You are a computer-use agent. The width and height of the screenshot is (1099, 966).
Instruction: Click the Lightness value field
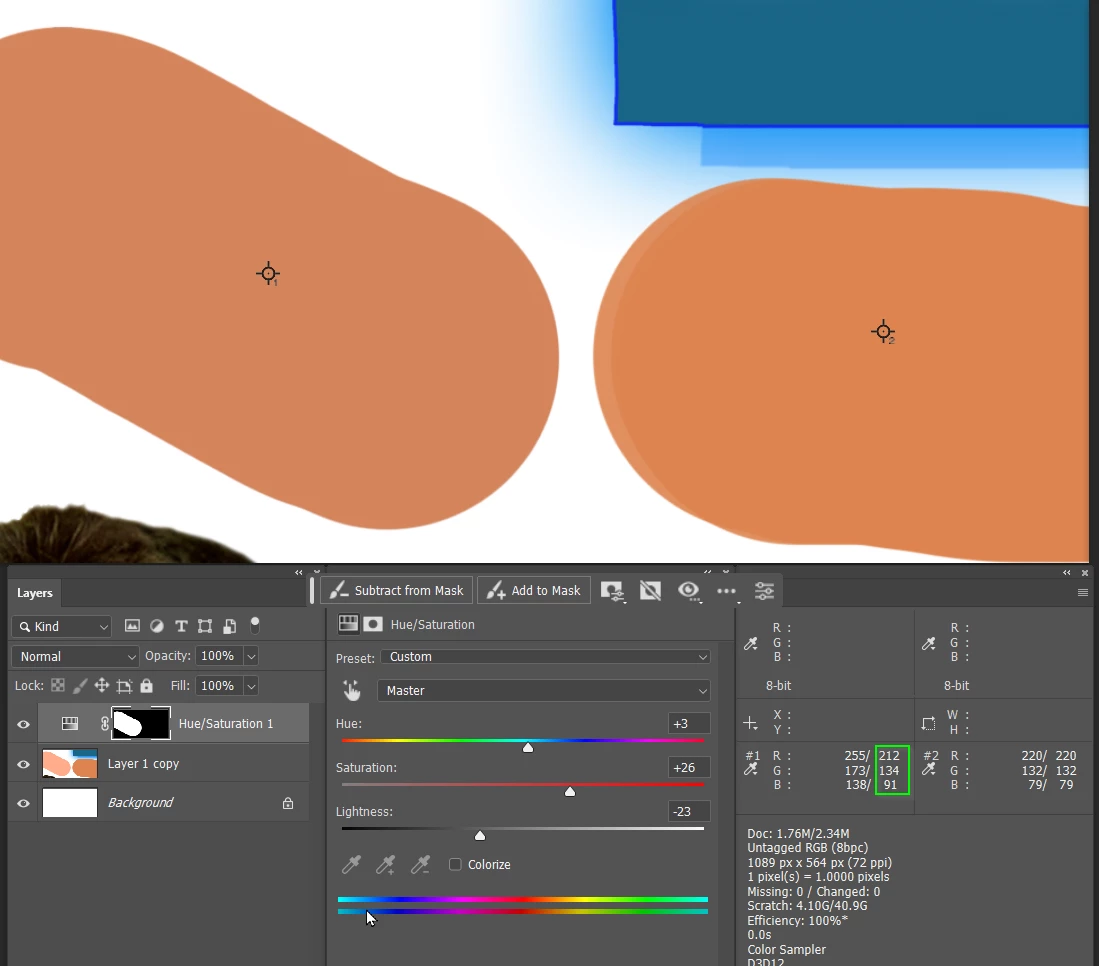pos(688,811)
